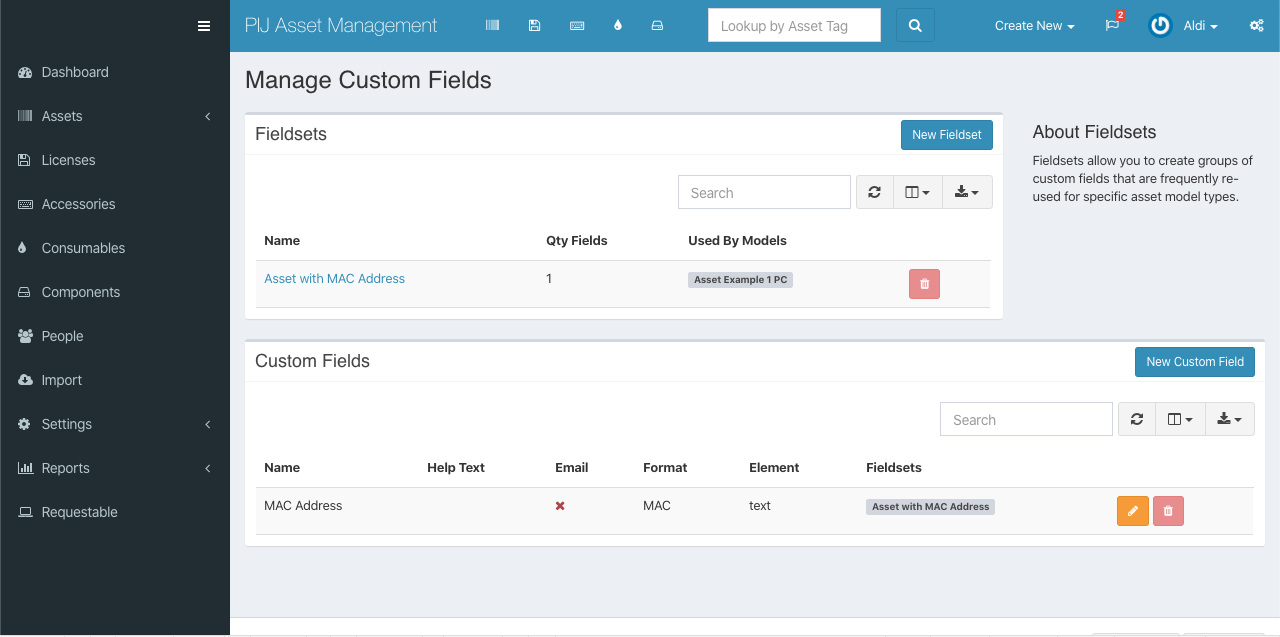Open Assets via top navbar barcode icon

pyautogui.click(x=492, y=26)
